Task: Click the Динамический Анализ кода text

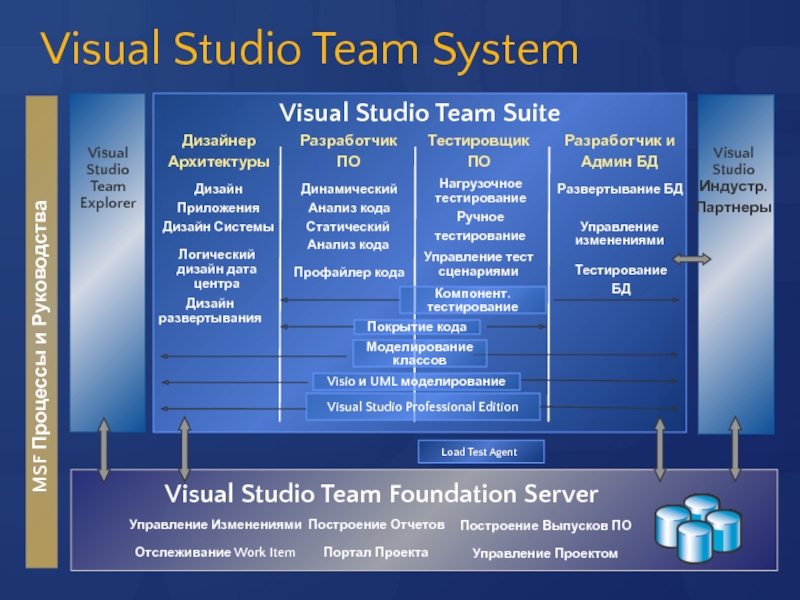Action: [x=349, y=198]
